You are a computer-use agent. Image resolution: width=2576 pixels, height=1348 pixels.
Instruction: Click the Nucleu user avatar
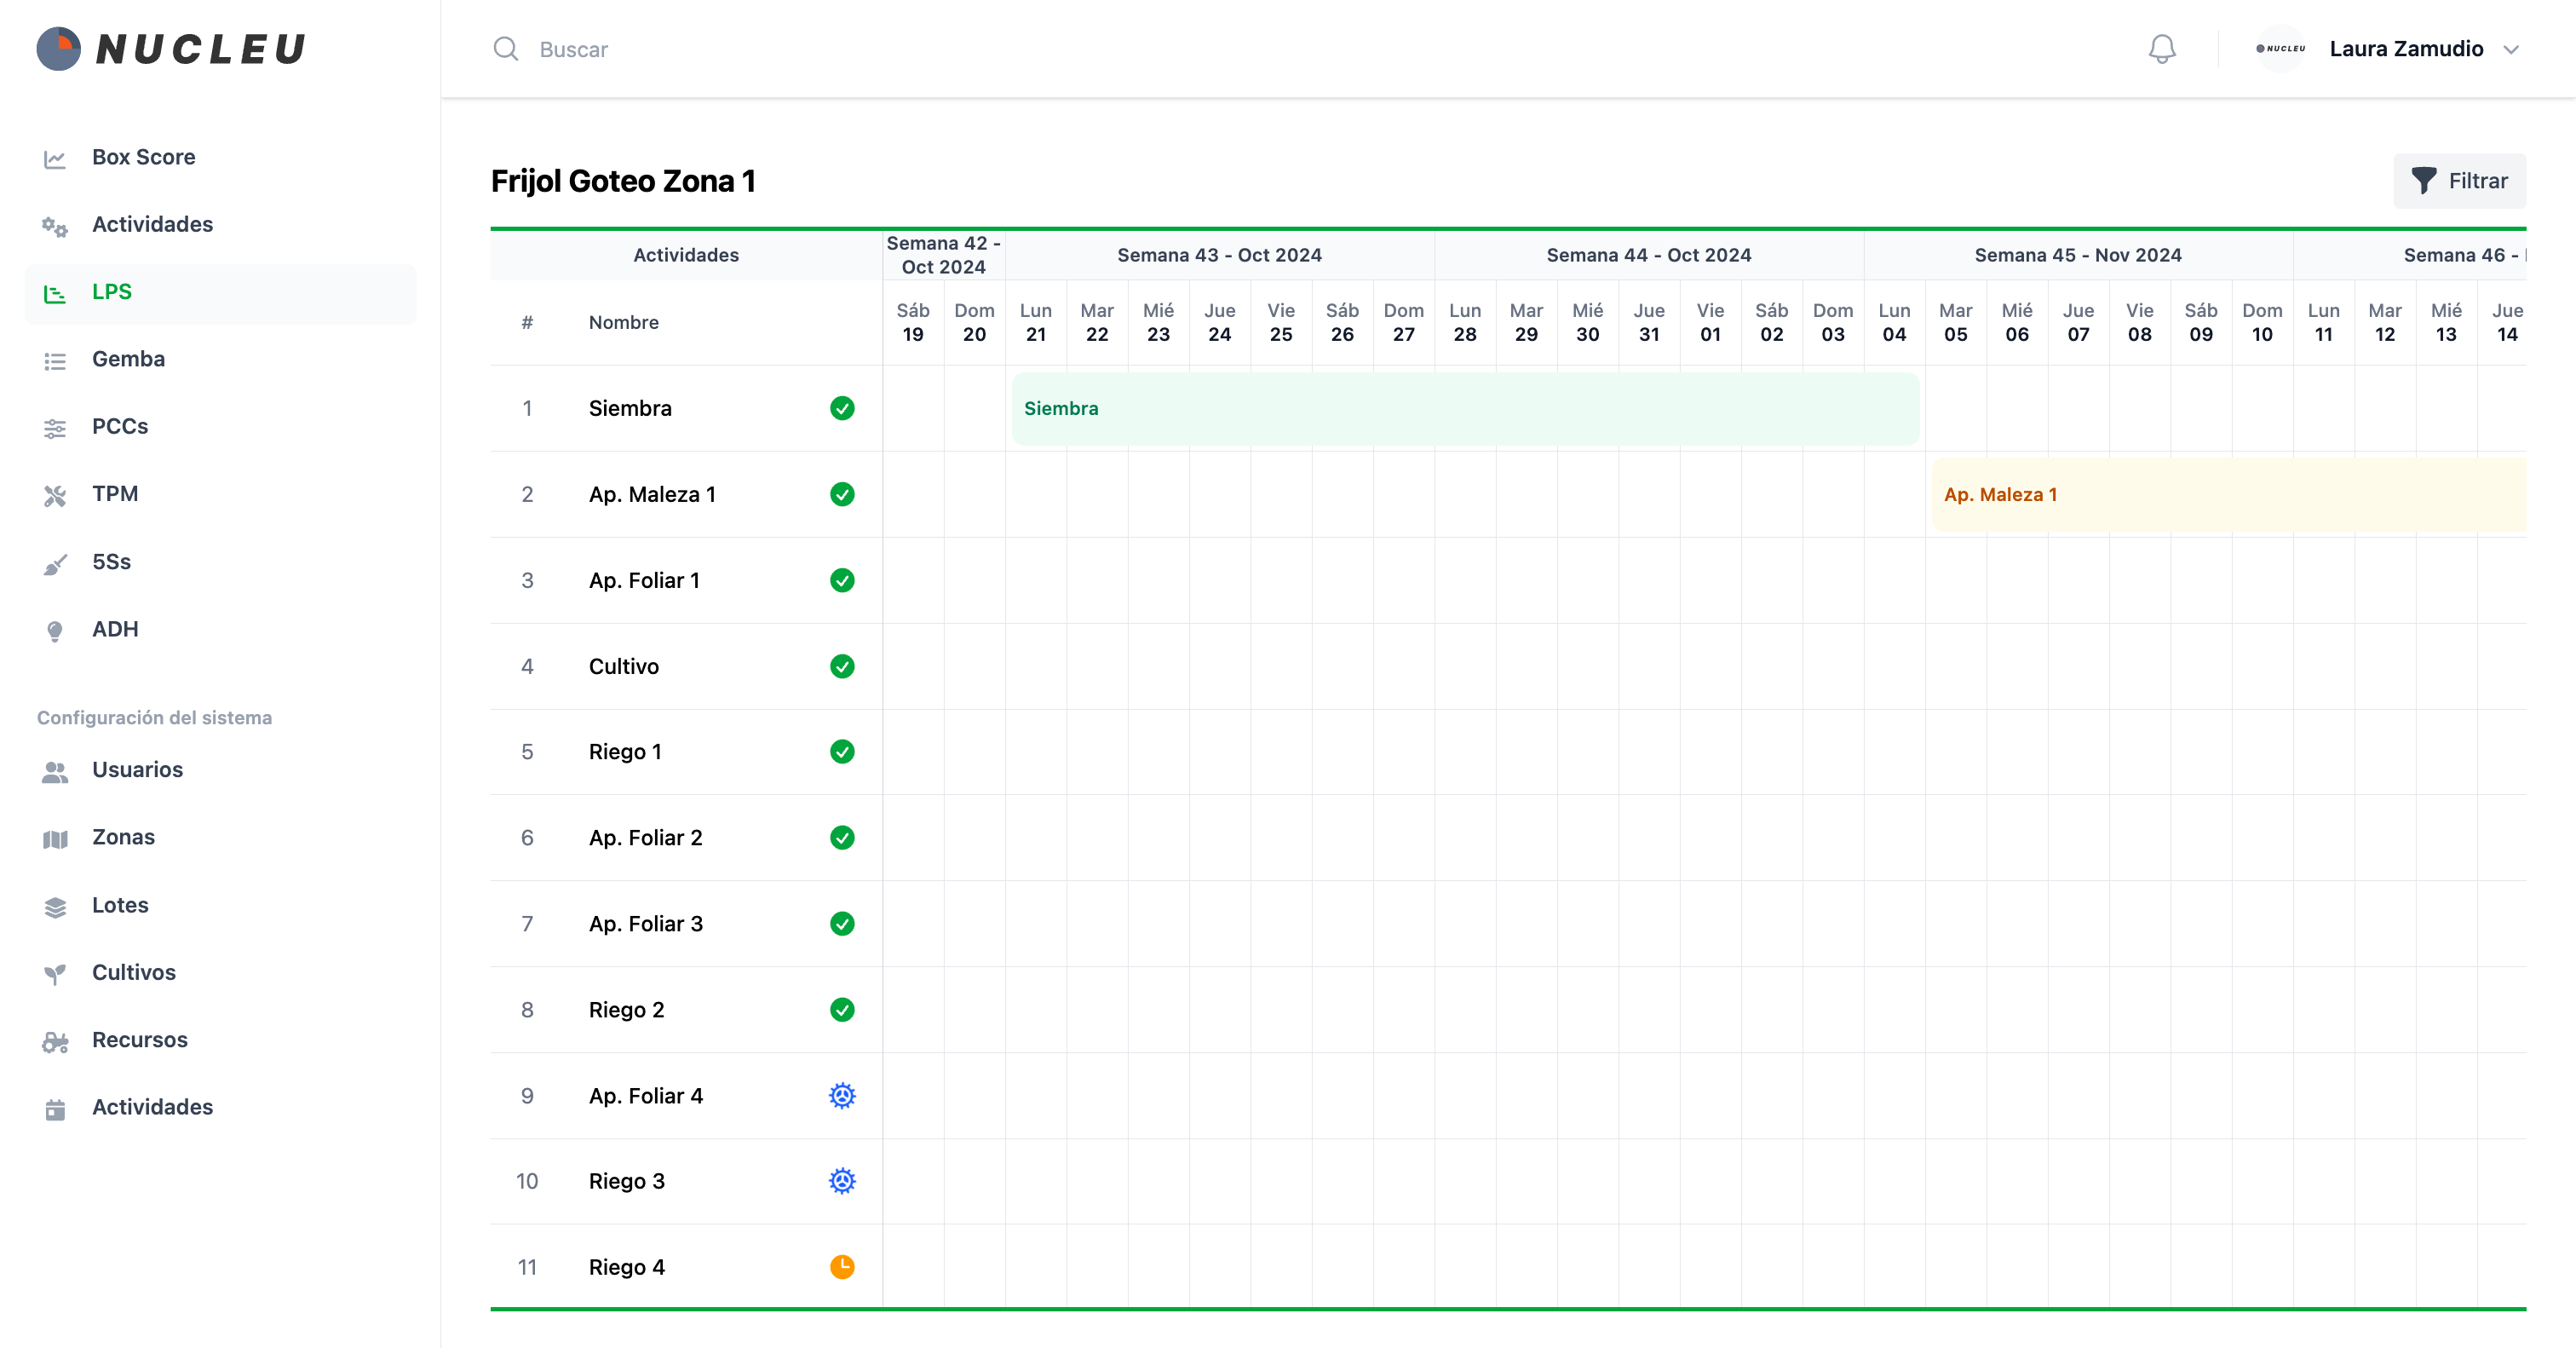2280,48
